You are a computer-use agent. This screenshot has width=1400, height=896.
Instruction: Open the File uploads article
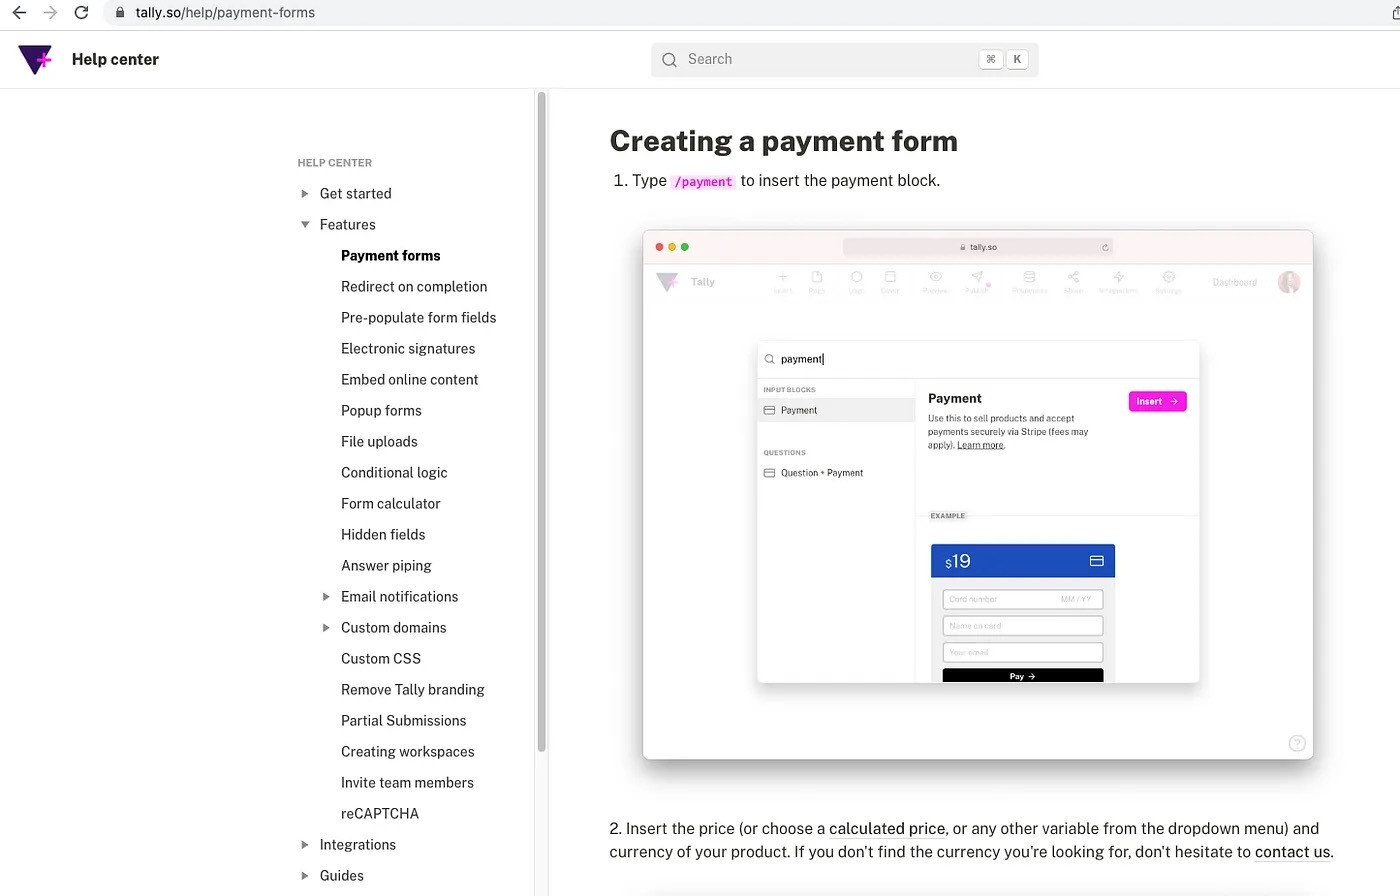coord(379,442)
